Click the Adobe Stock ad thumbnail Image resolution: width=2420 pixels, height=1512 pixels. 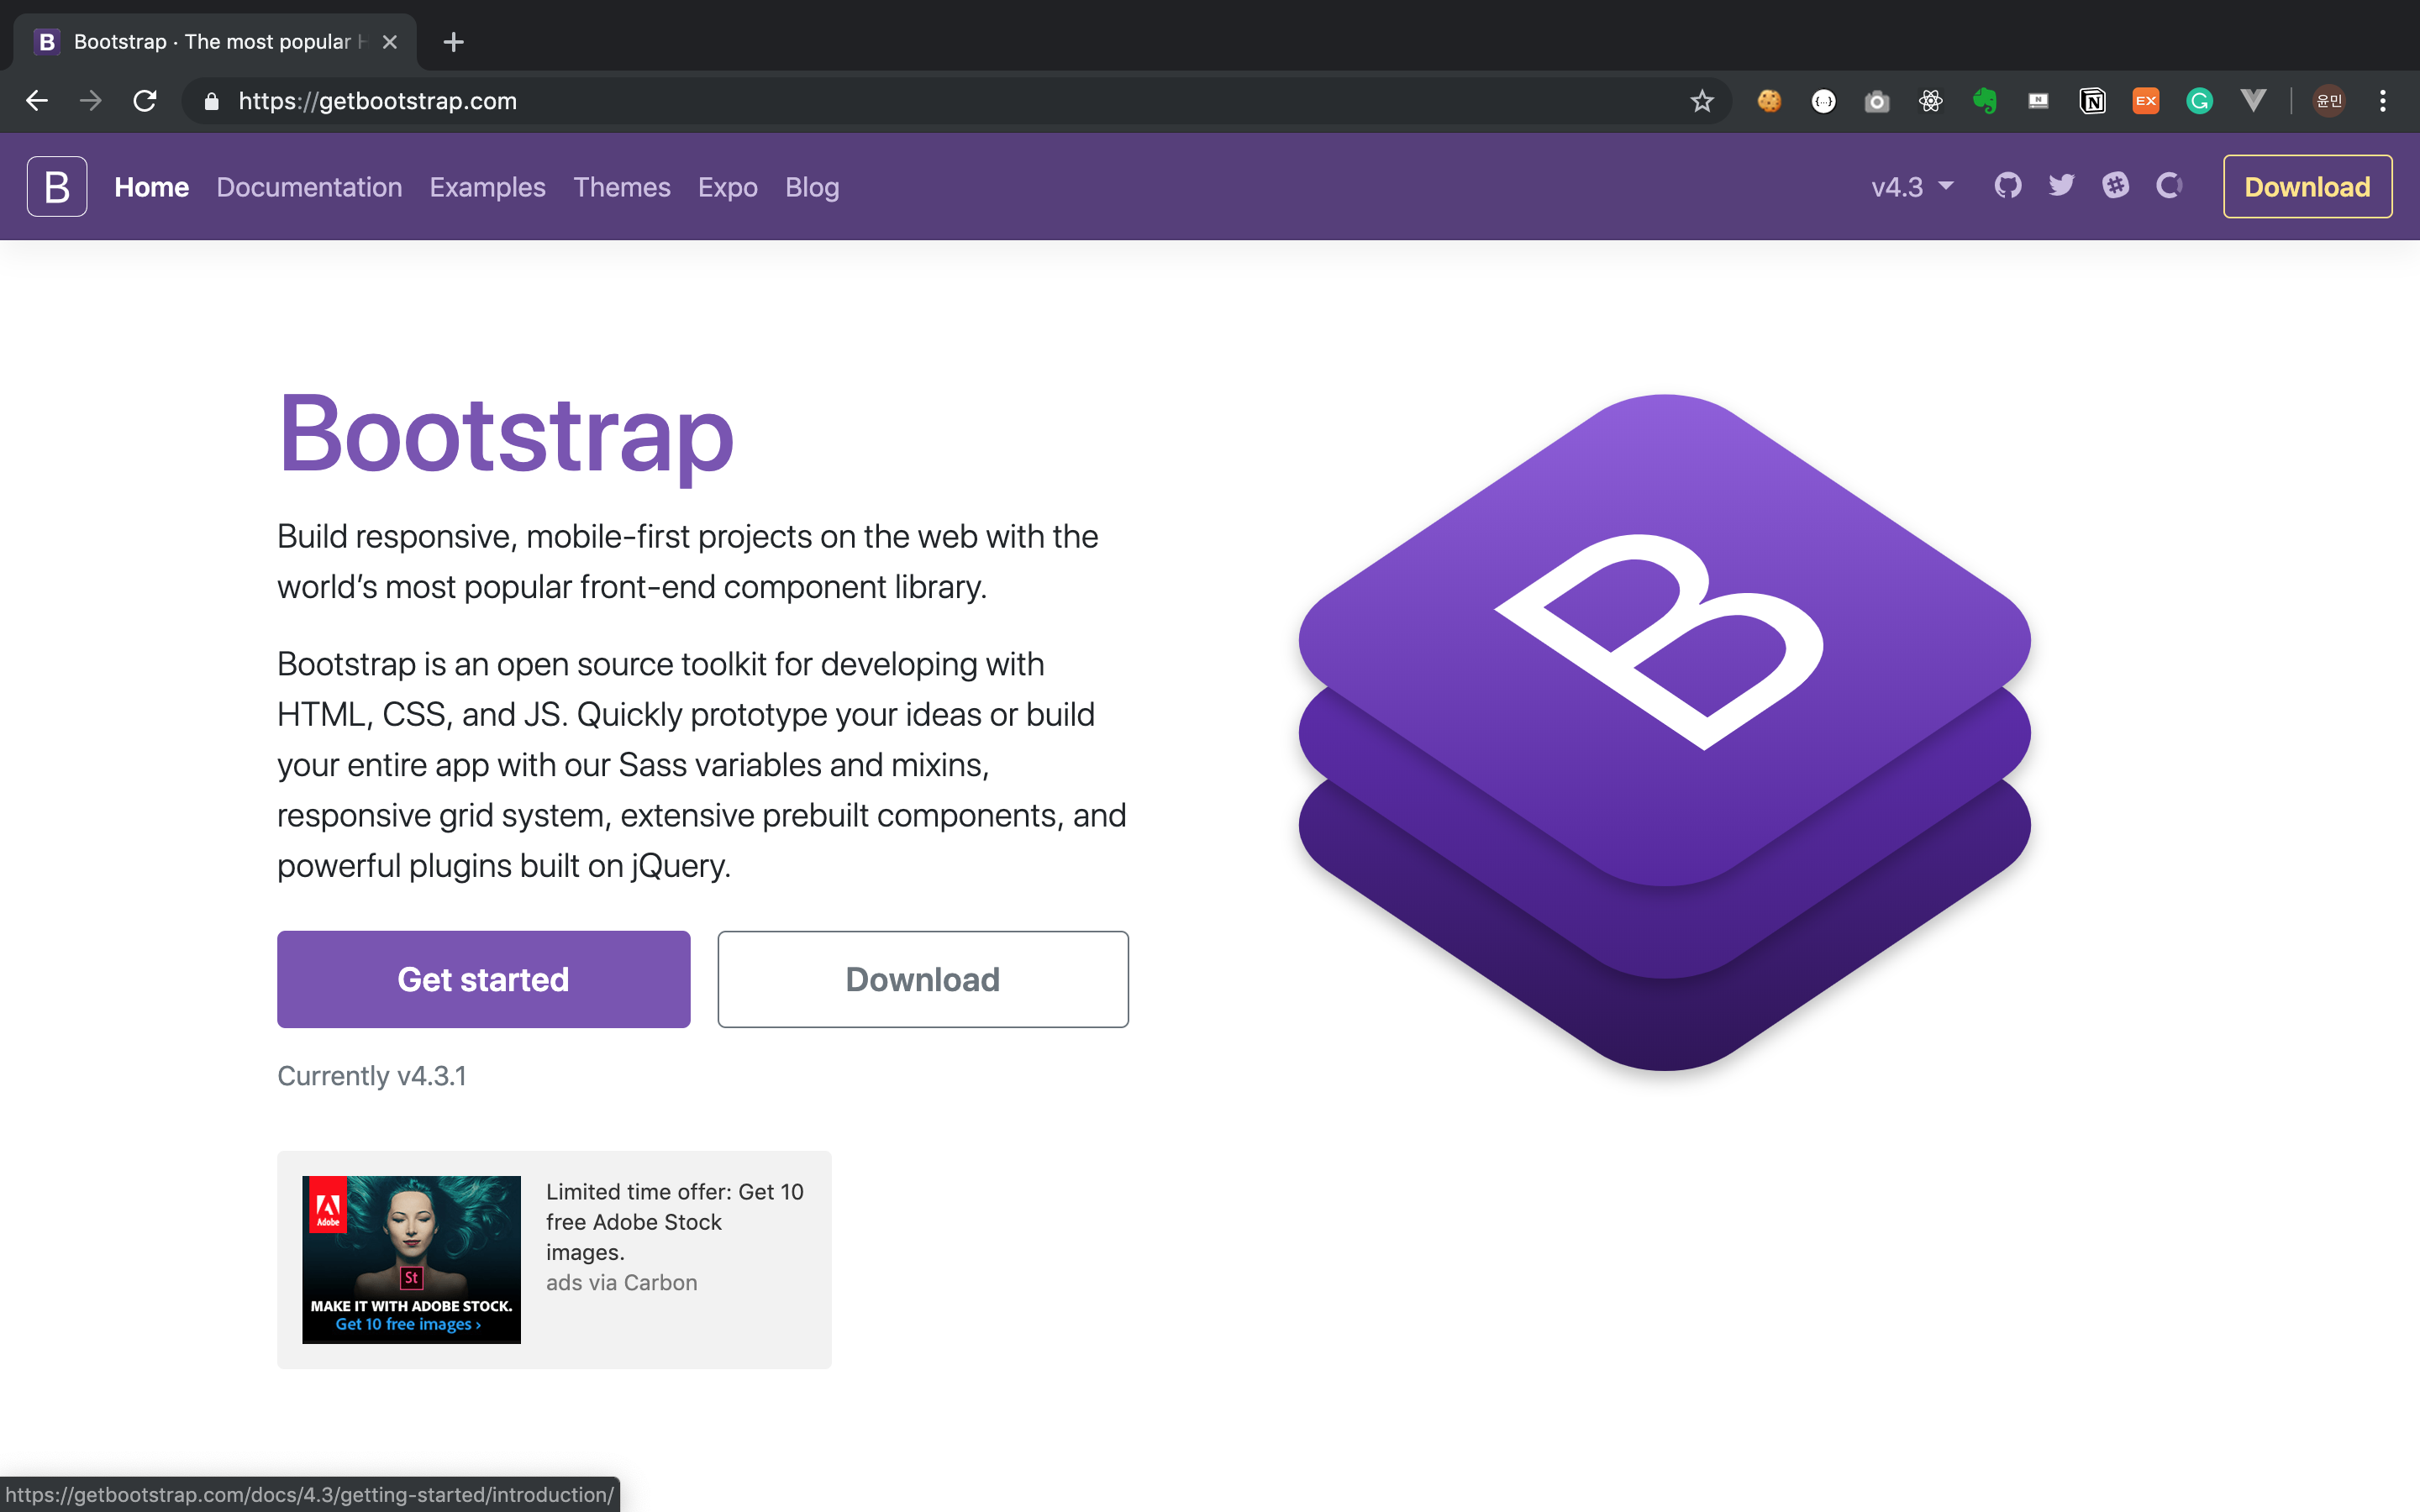[411, 1259]
